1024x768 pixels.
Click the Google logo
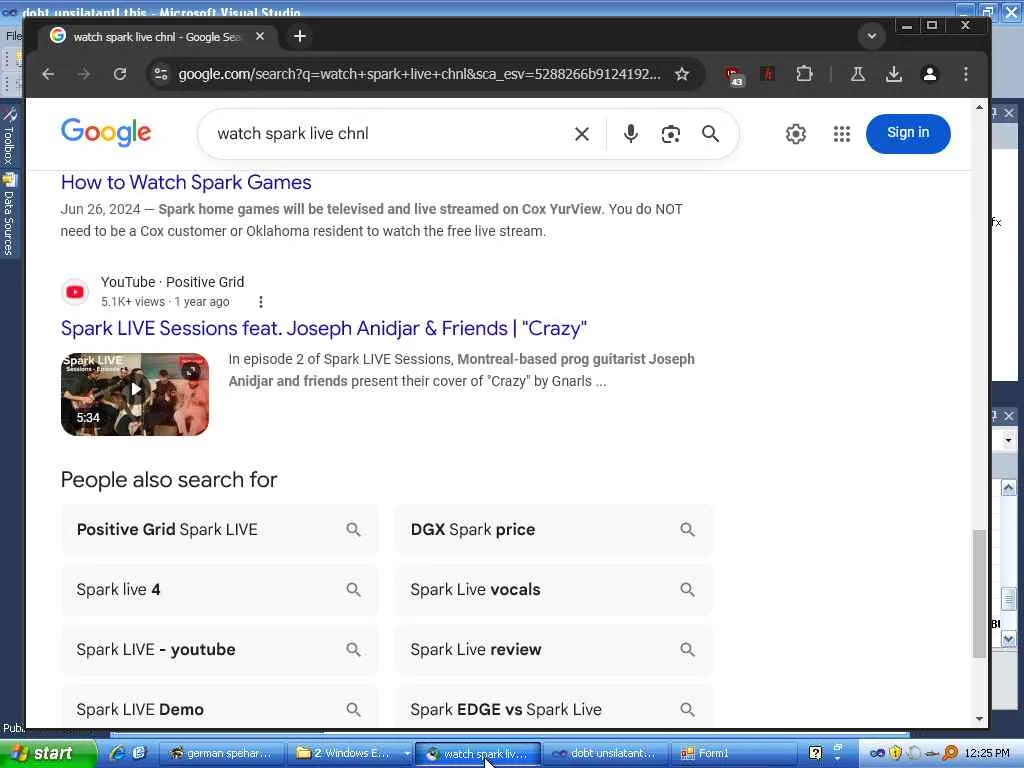[106, 133]
